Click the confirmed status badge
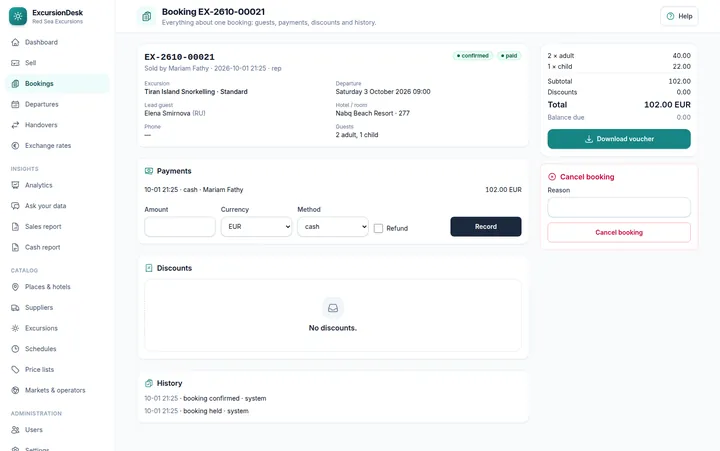This screenshot has width=720, height=451. (472, 56)
